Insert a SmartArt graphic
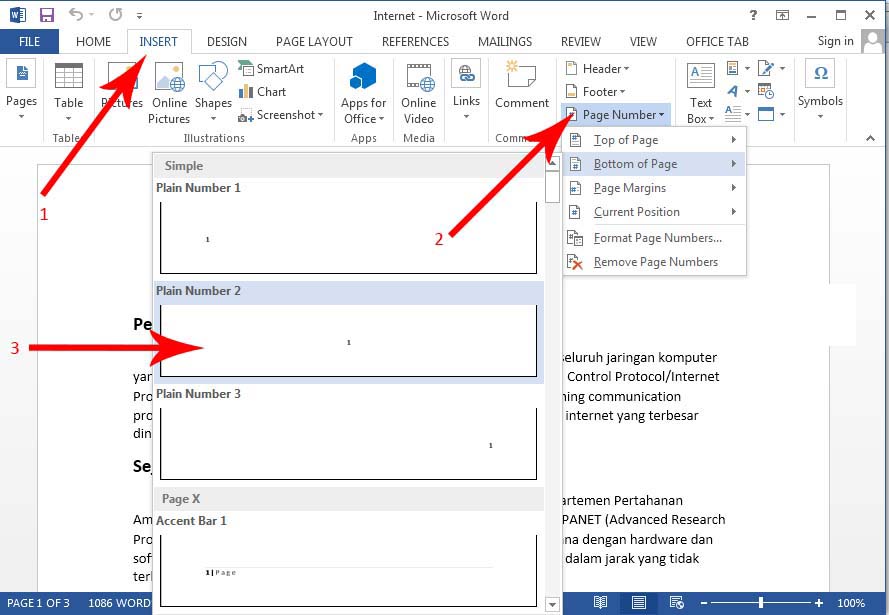889x615 pixels. (271, 69)
